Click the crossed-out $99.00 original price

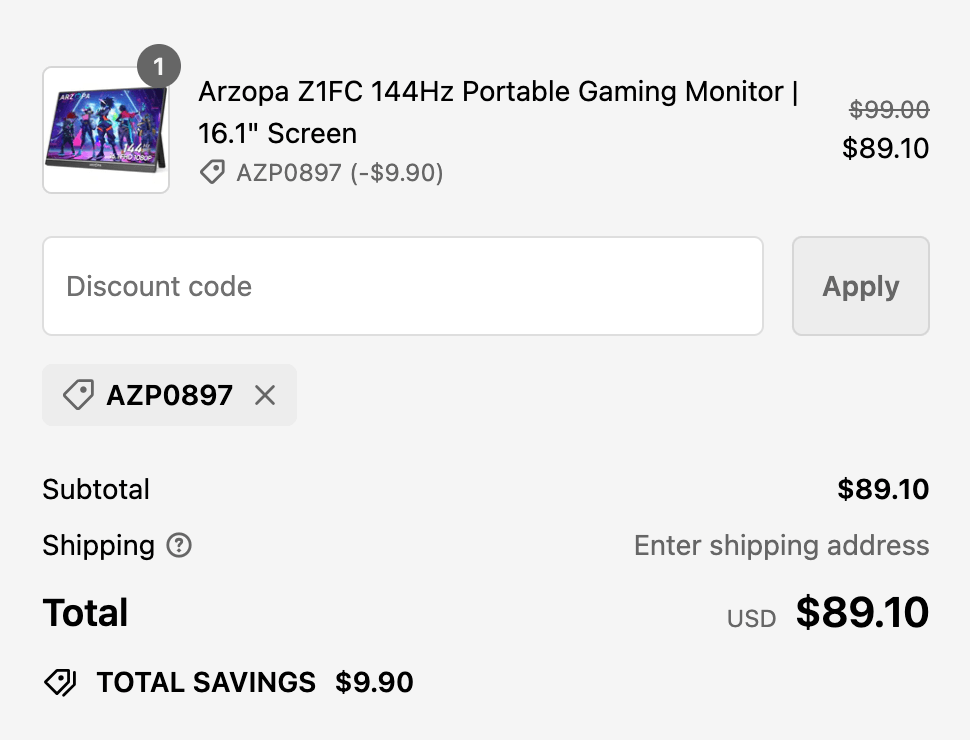click(888, 111)
